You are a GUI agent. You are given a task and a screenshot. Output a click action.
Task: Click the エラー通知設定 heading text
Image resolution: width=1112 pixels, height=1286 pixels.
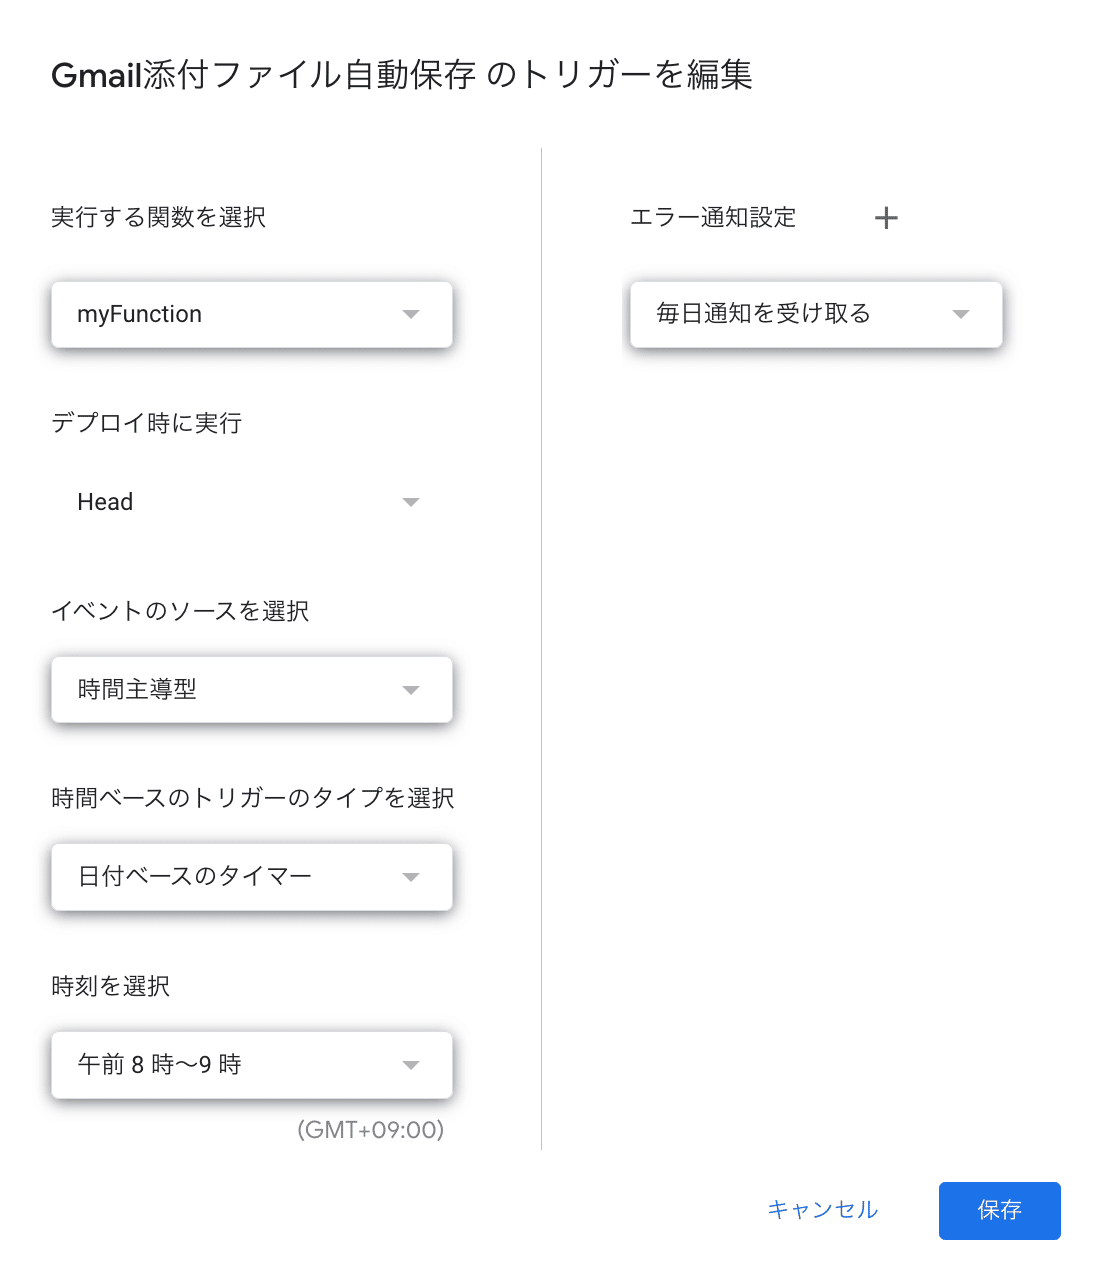[712, 217]
